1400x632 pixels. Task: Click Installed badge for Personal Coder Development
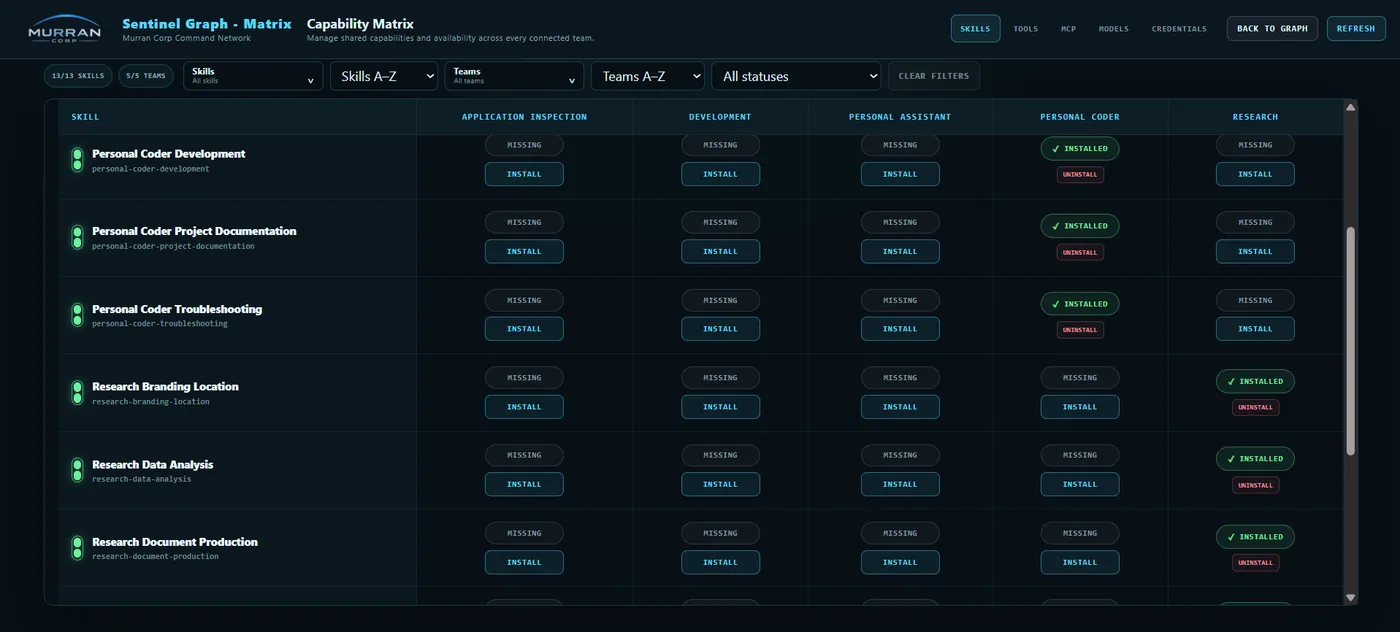[1080, 149]
